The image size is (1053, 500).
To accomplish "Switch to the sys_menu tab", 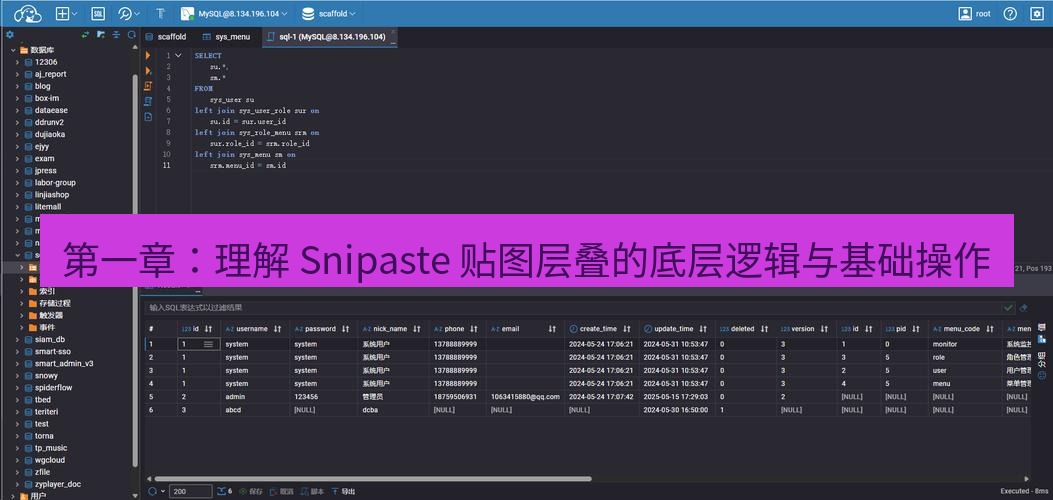I will click(226, 37).
